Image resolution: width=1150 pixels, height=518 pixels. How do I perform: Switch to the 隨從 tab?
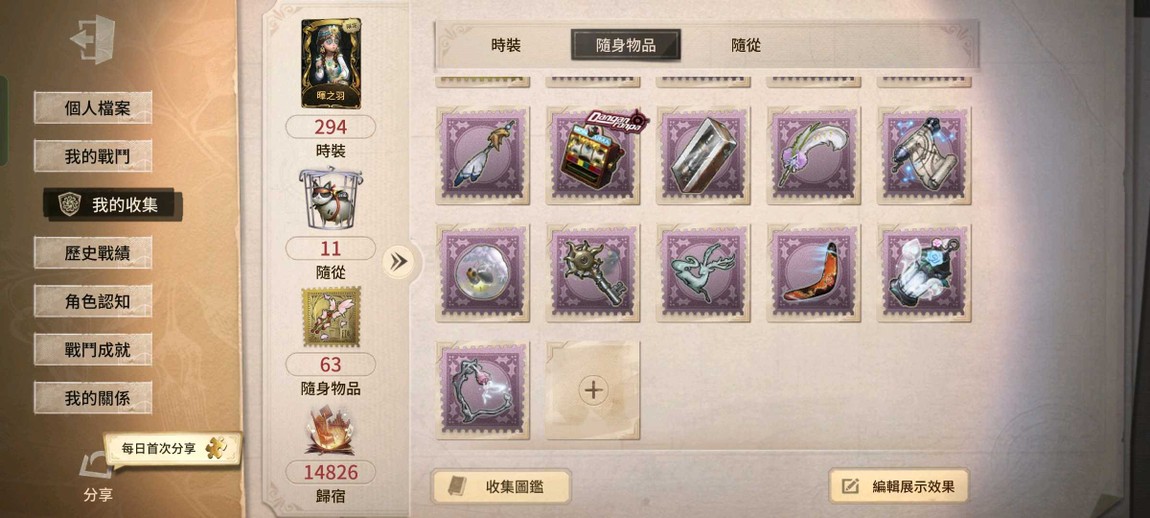click(x=746, y=45)
